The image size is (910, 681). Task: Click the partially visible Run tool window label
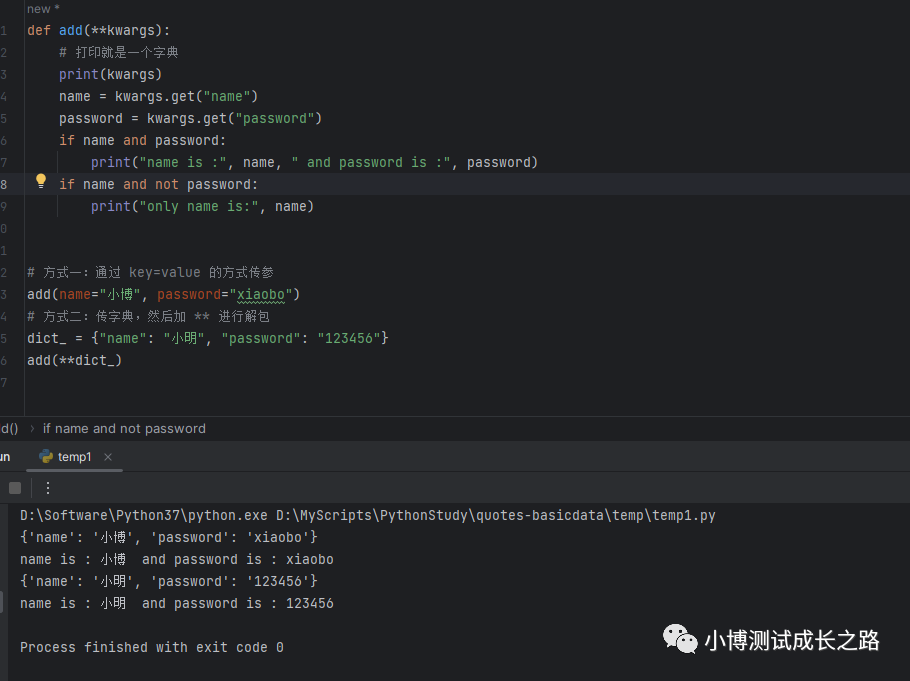click(x=5, y=457)
